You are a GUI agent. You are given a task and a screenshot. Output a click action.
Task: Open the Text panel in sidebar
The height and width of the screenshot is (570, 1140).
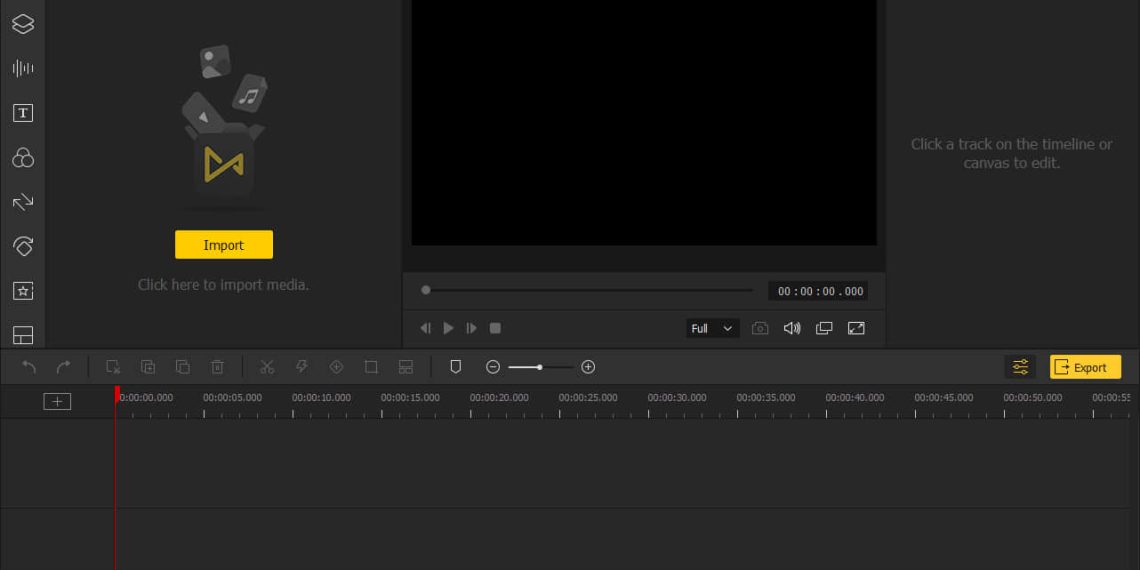tap(22, 113)
